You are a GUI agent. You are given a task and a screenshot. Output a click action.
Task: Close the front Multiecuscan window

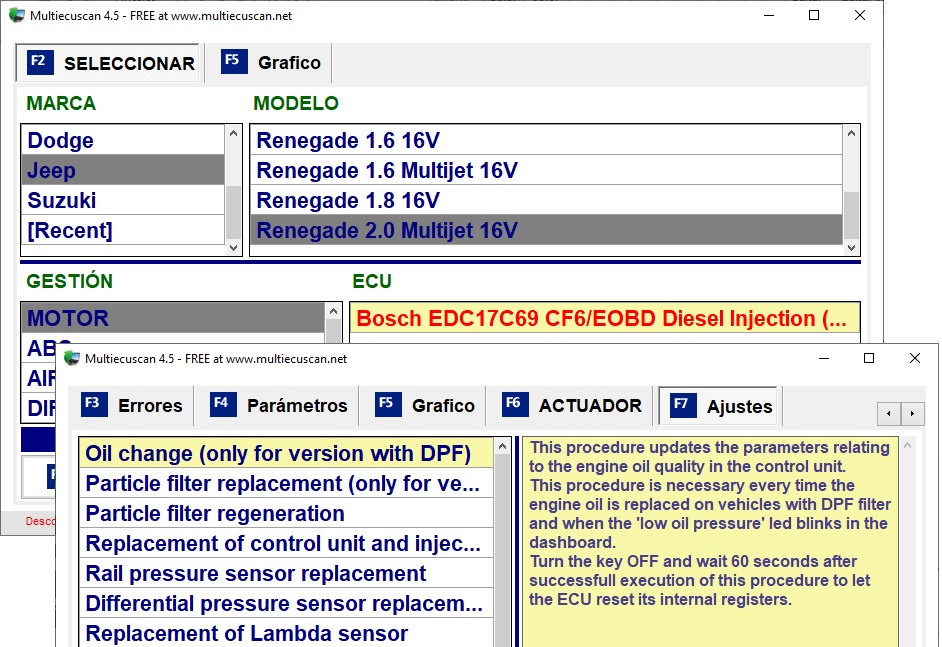pyautogui.click(x=915, y=358)
